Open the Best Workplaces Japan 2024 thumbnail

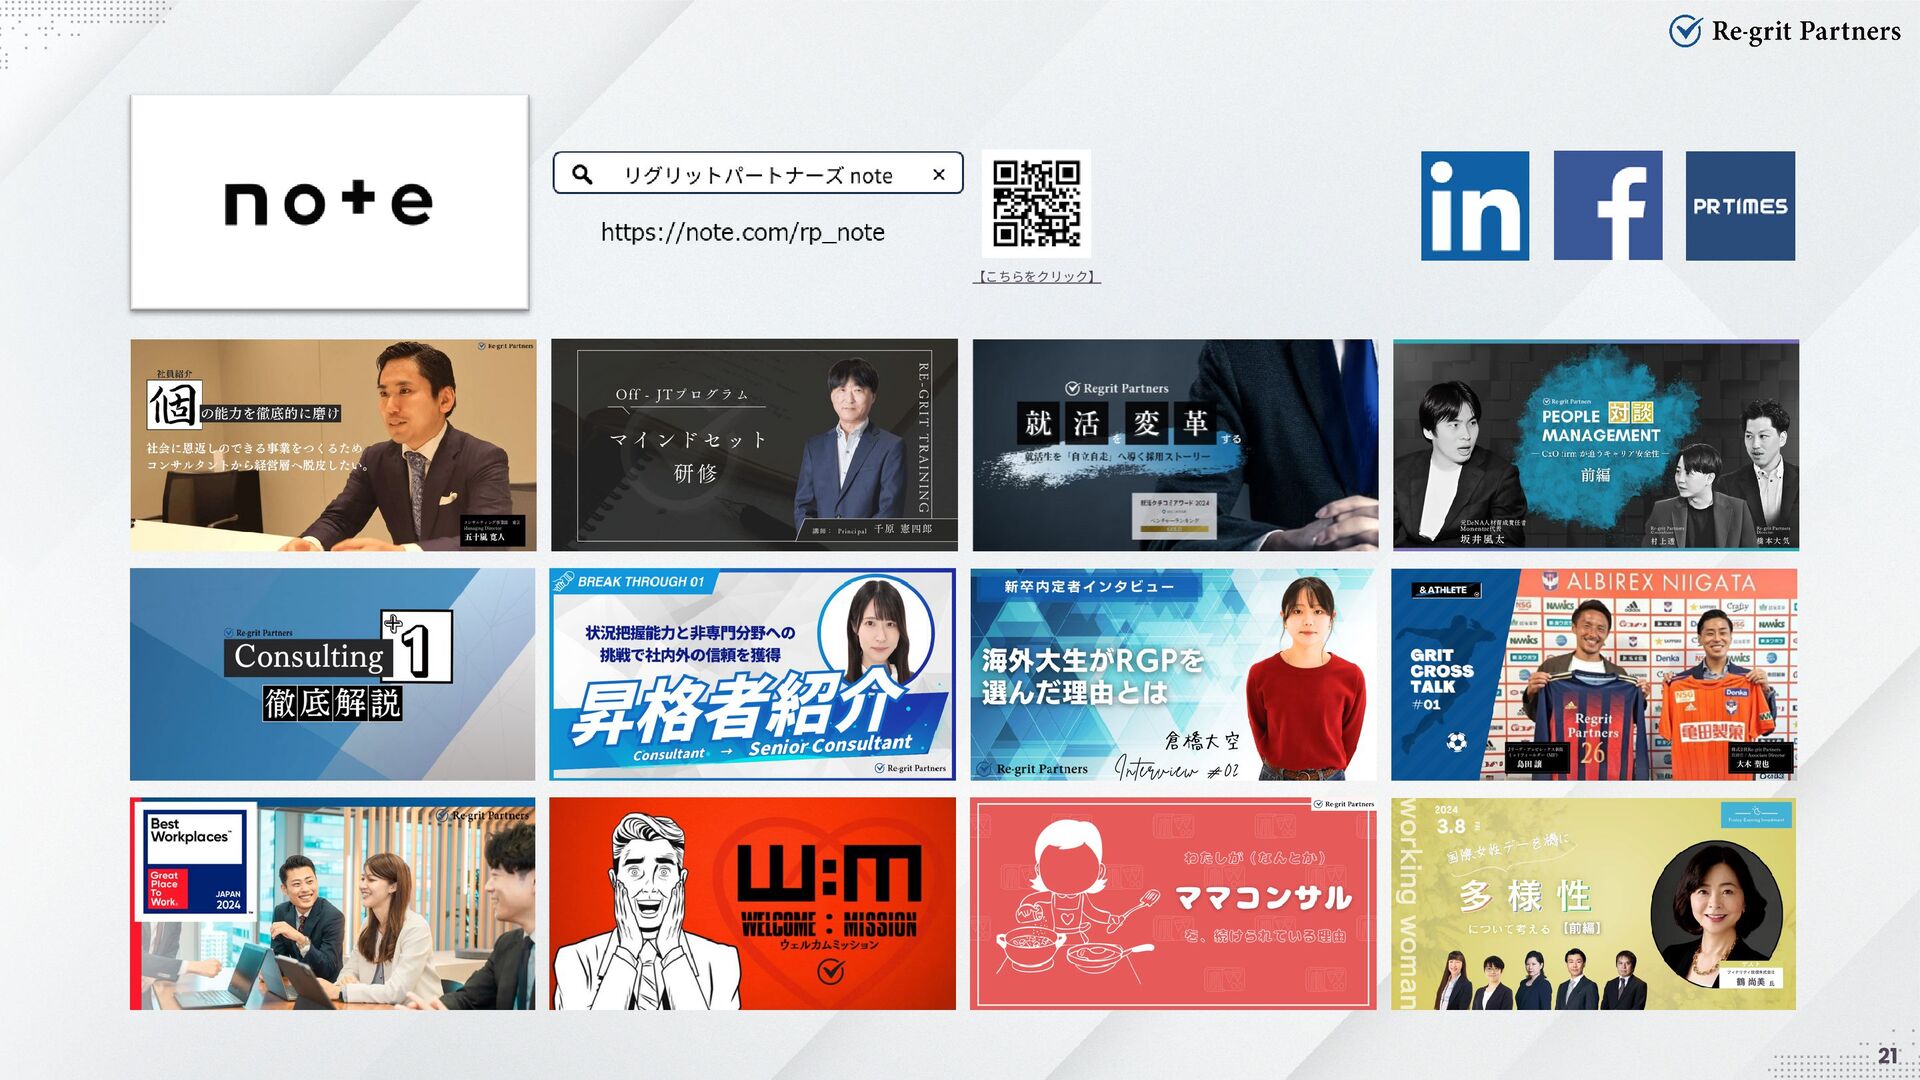(333, 904)
